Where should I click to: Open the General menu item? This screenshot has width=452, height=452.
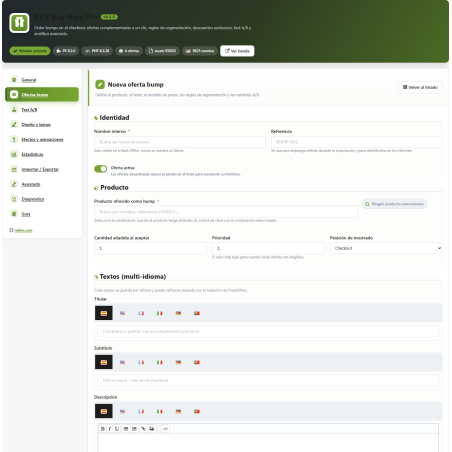point(42,80)
